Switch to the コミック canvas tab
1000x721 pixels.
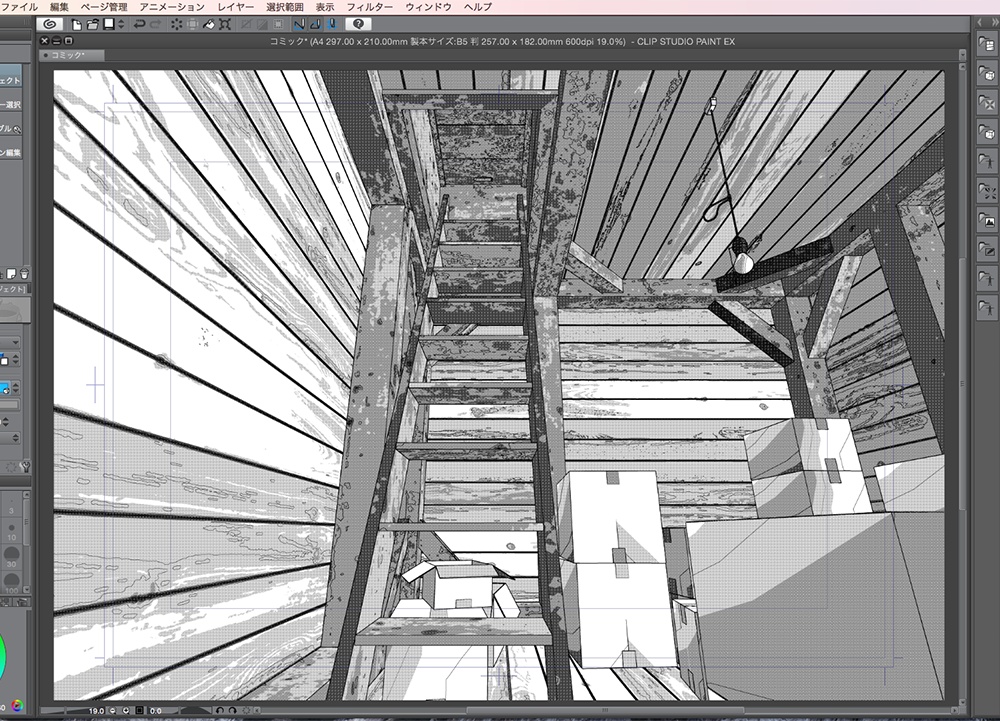[68, 56]
